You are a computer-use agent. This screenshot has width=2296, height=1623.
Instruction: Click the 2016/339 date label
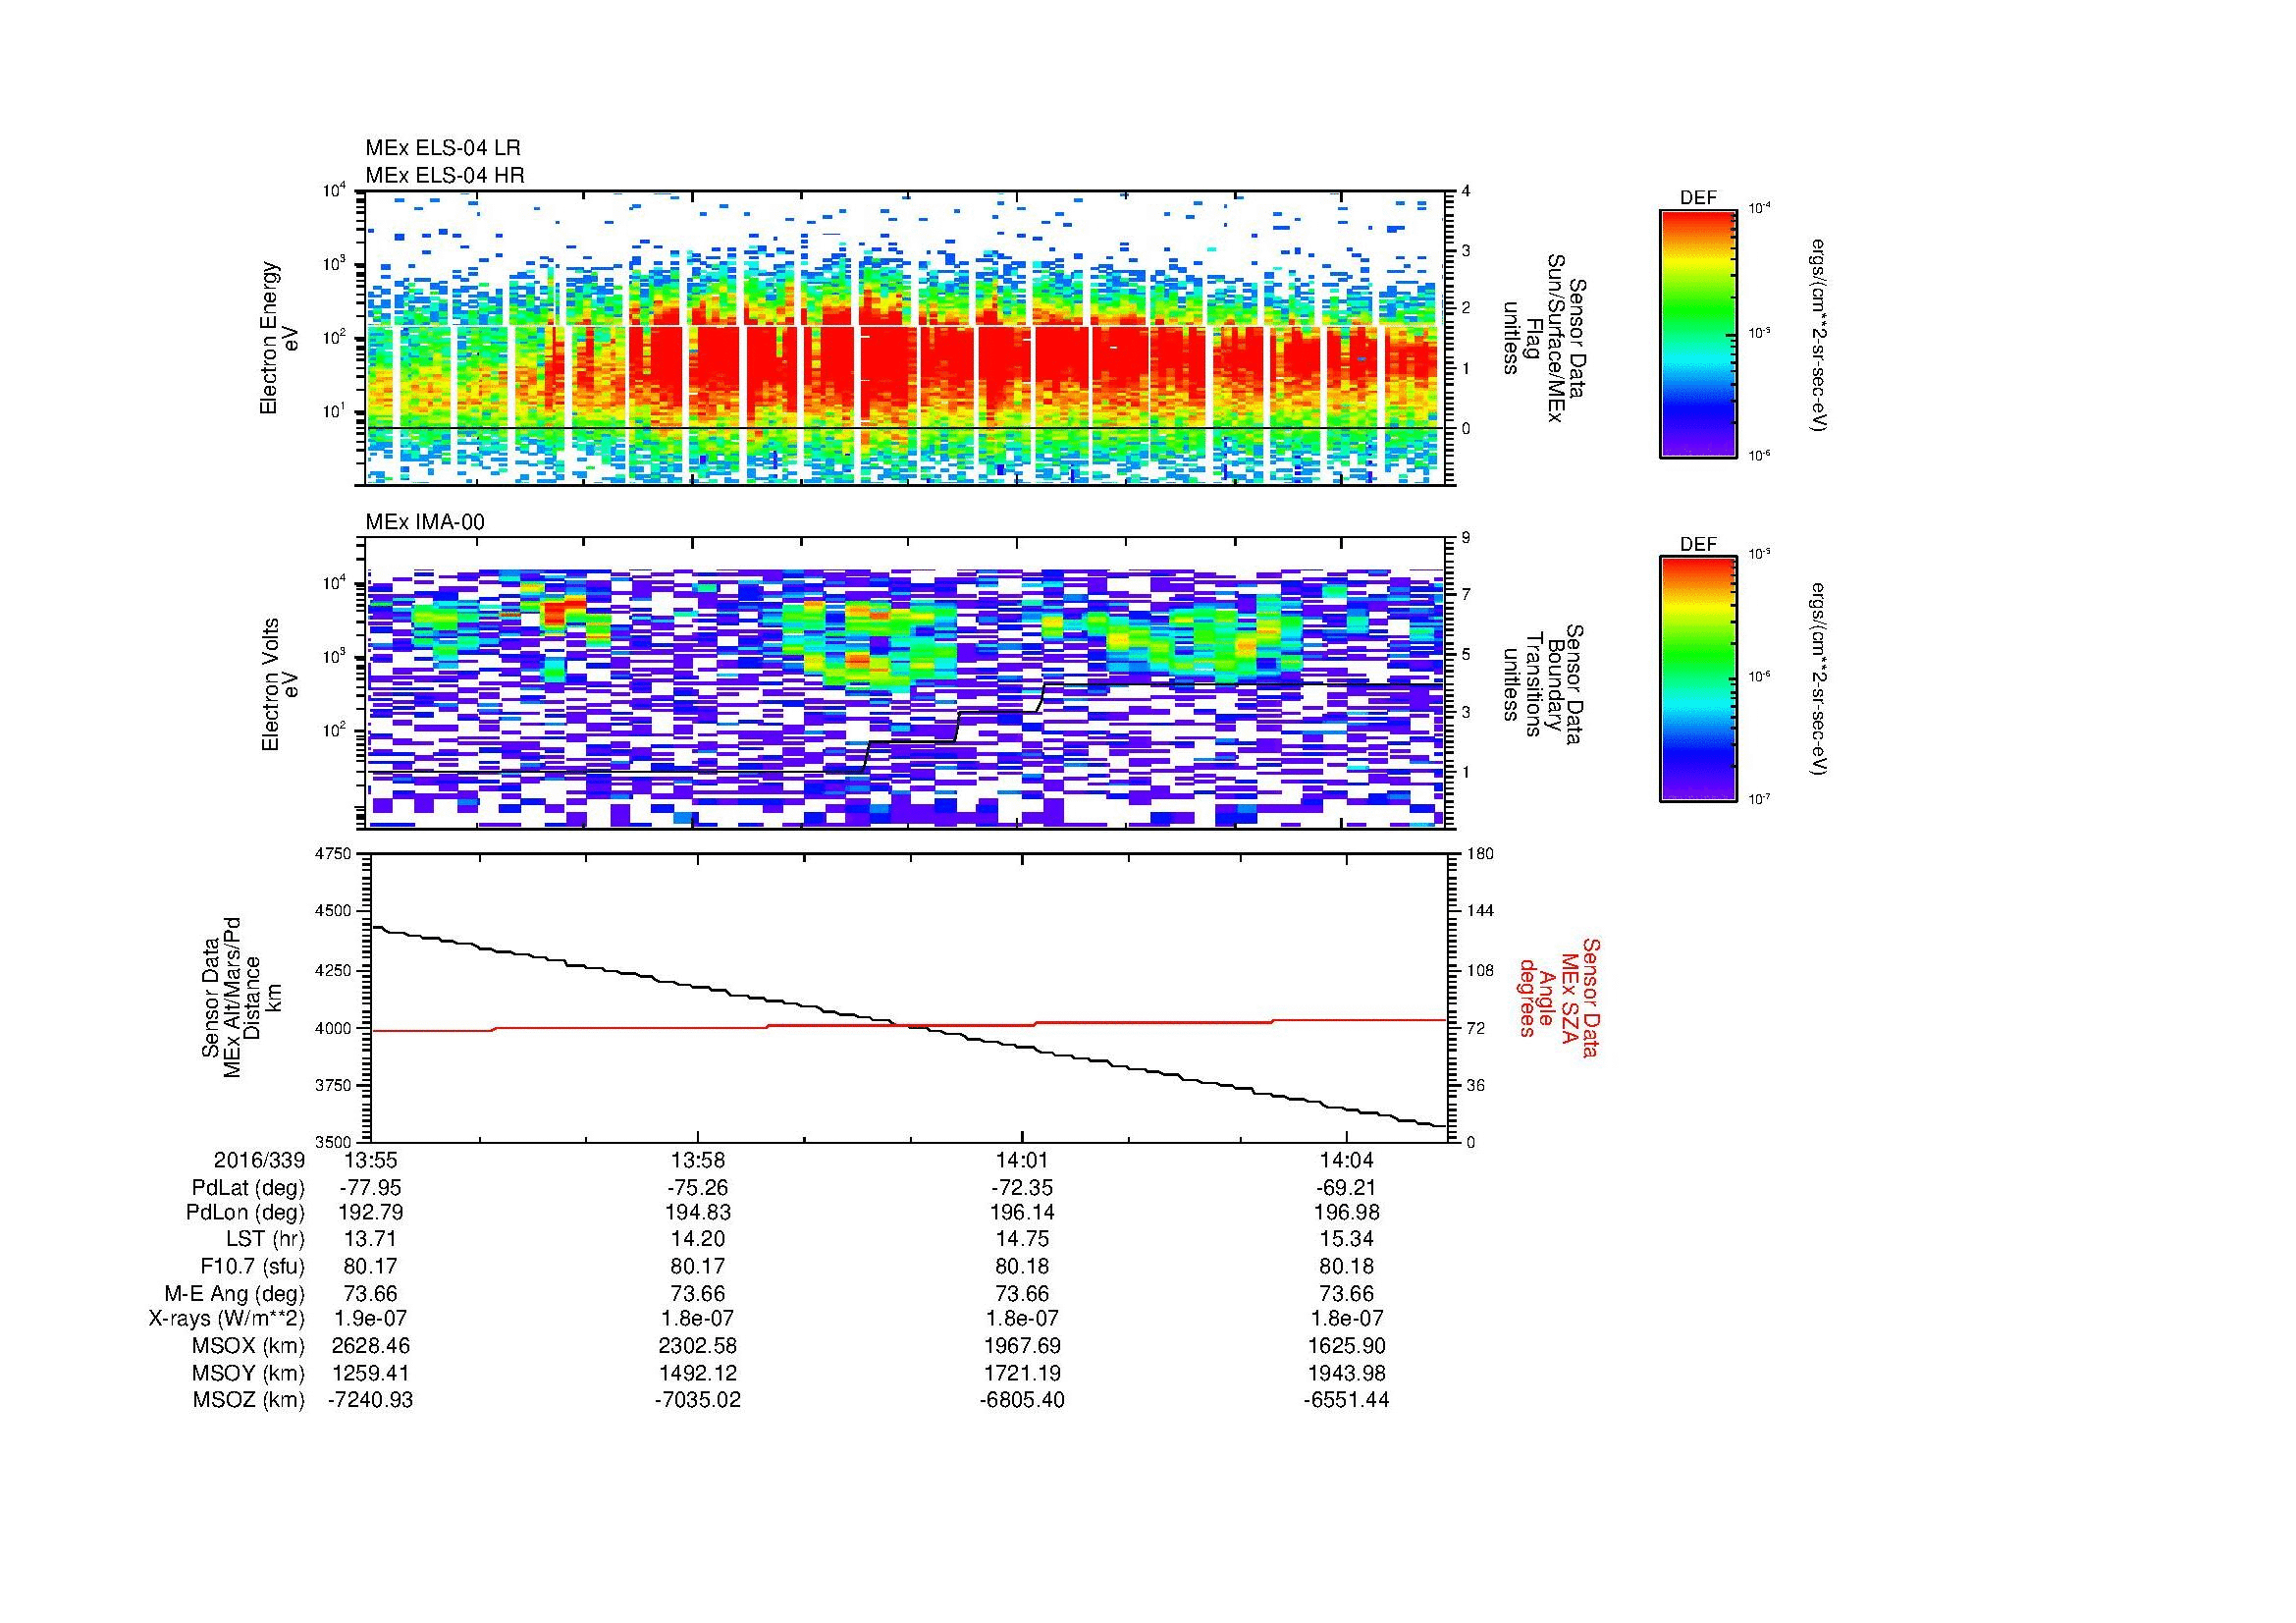click(259, 1160)
